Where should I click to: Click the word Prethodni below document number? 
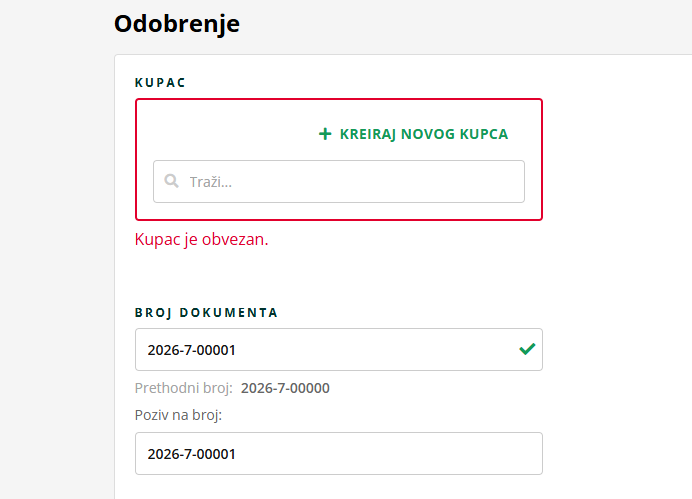165,388
